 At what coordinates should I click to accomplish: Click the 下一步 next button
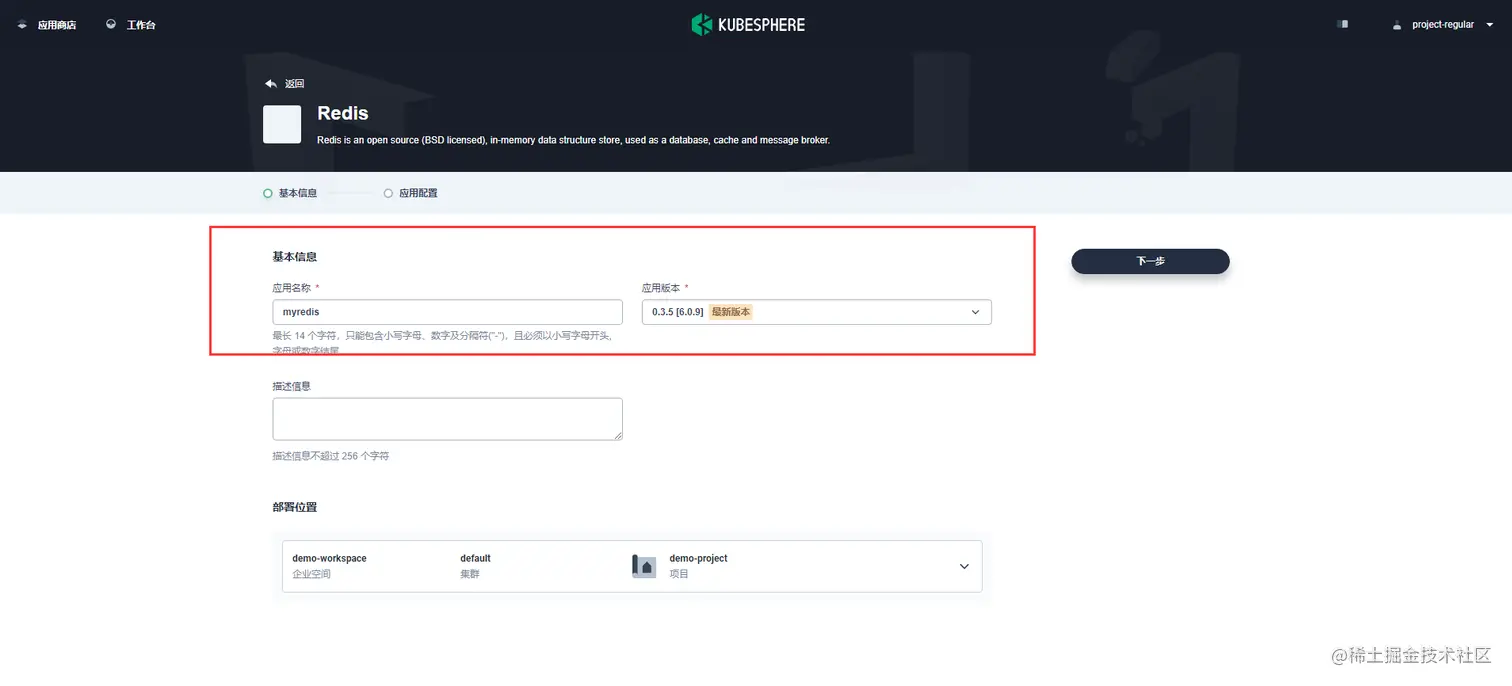[1150, 261]
